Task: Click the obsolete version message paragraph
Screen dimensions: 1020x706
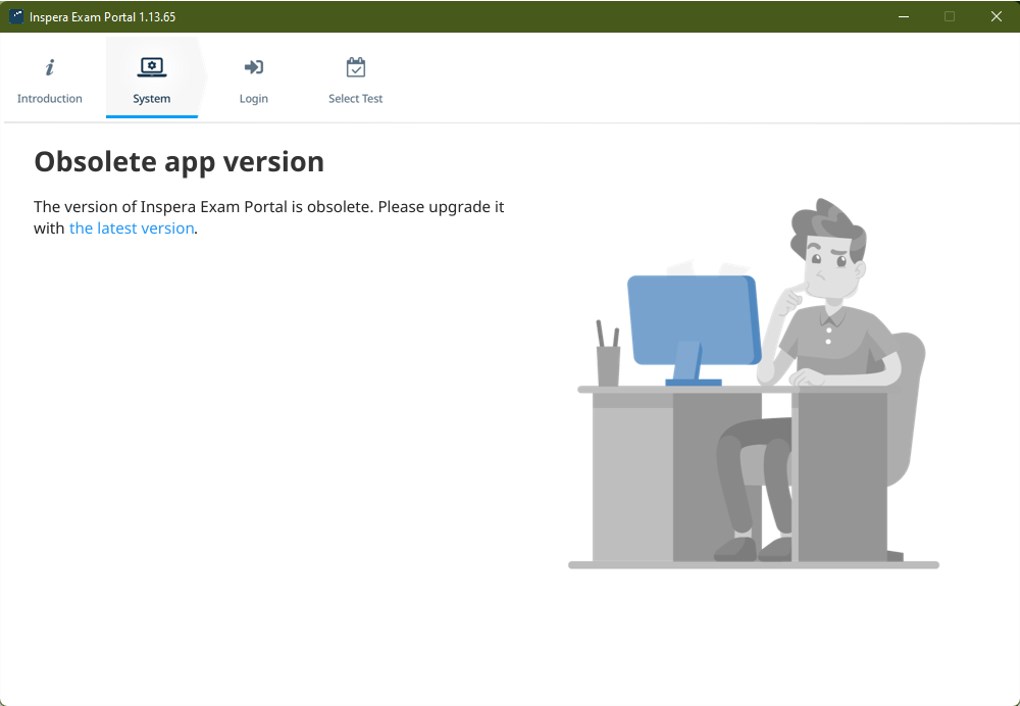Action: [269, 217]
